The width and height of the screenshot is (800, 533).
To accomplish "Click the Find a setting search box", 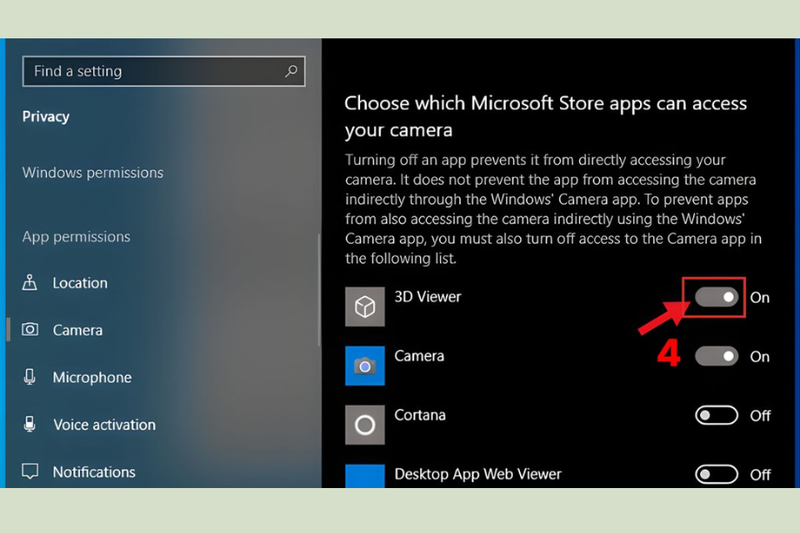I will (164, 71).
